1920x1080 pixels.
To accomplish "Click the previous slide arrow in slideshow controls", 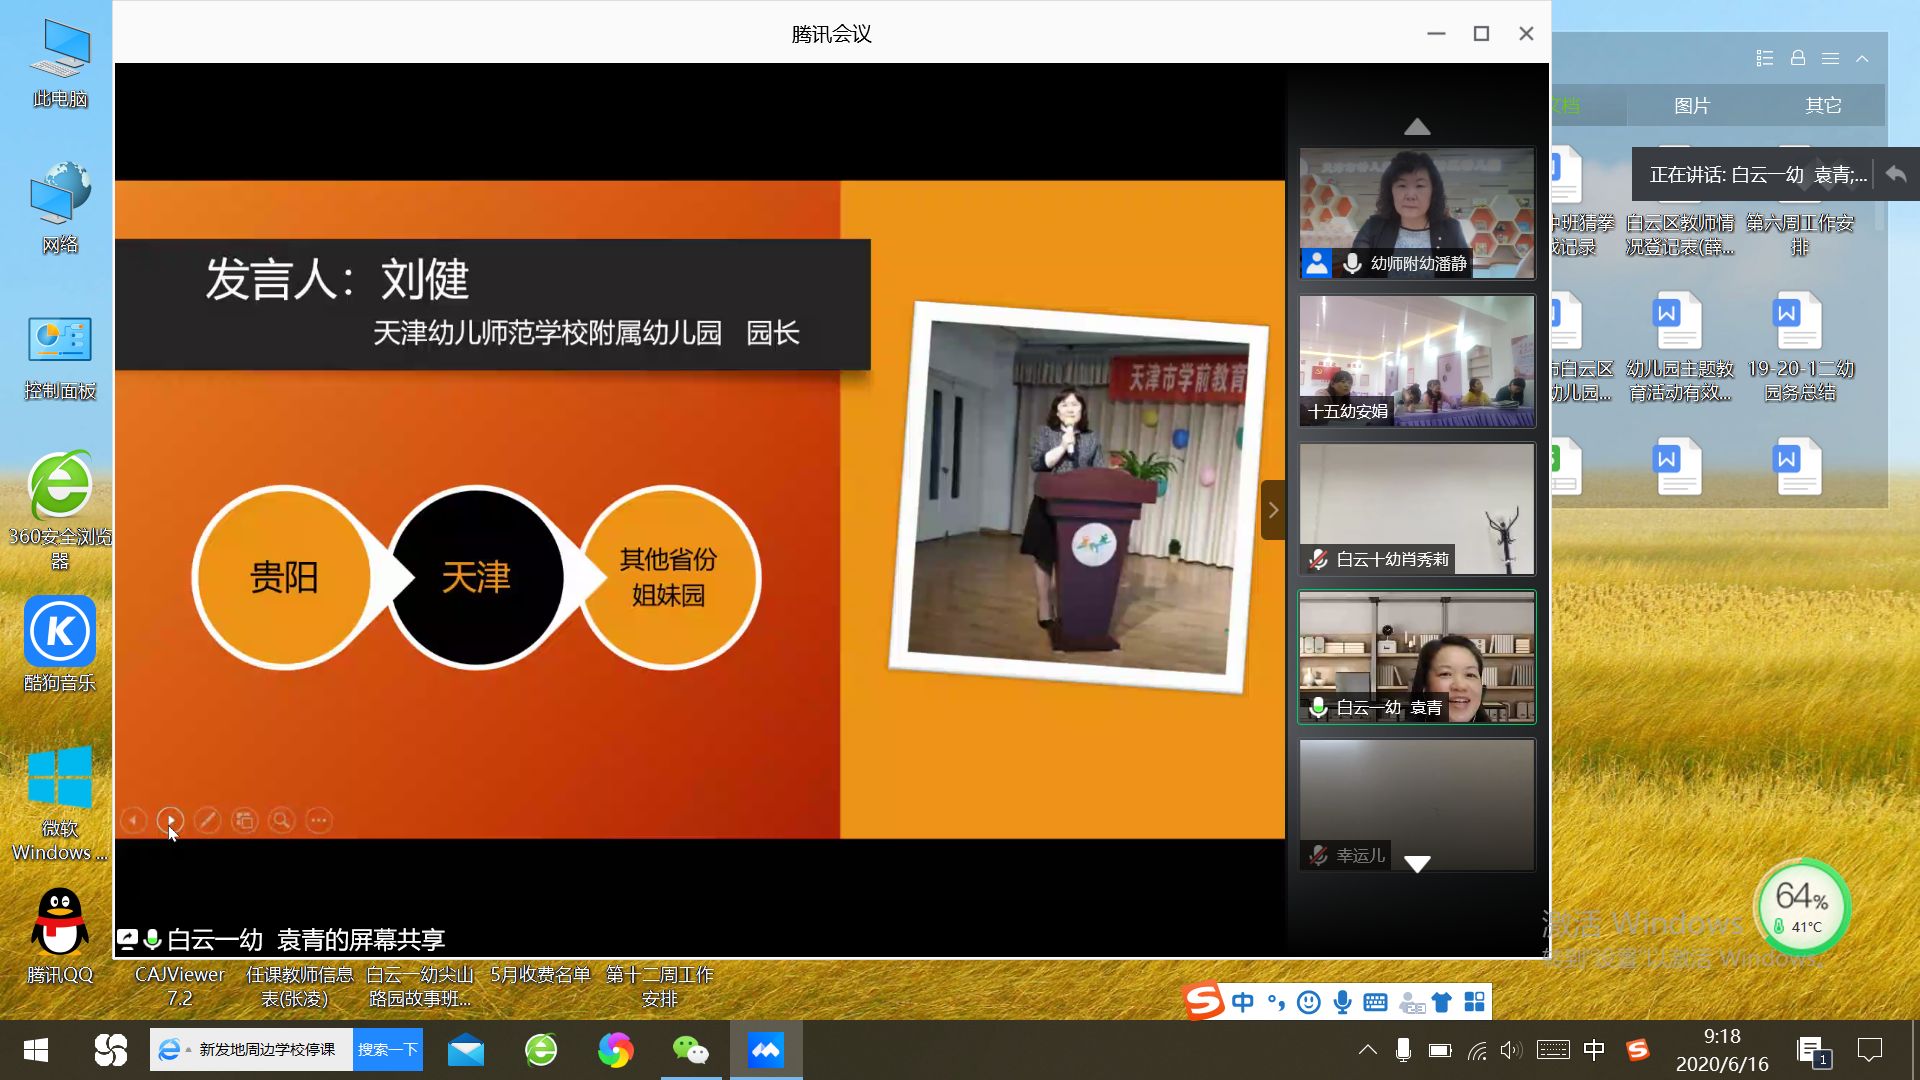I will pyautogui.click(x=133, y=821).
